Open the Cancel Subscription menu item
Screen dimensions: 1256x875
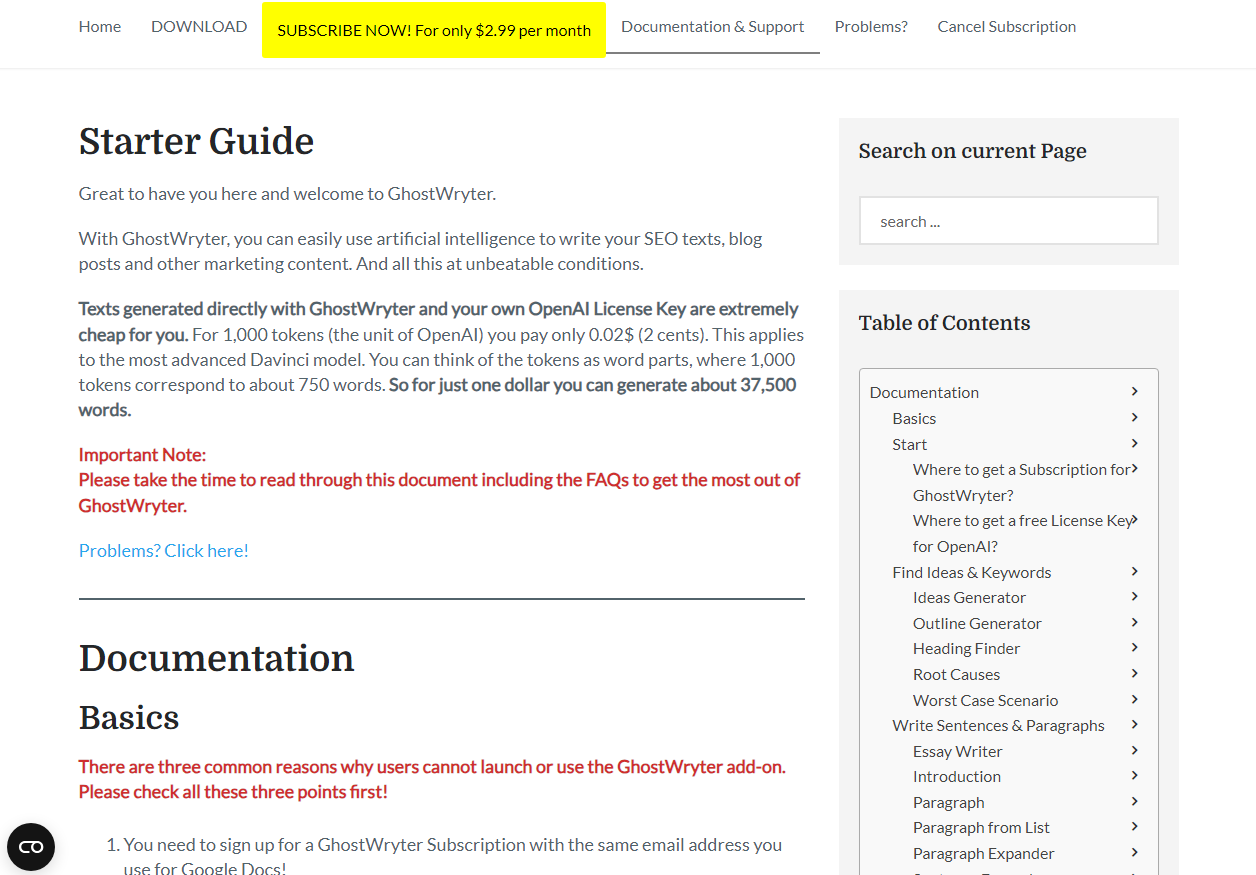1007,27
